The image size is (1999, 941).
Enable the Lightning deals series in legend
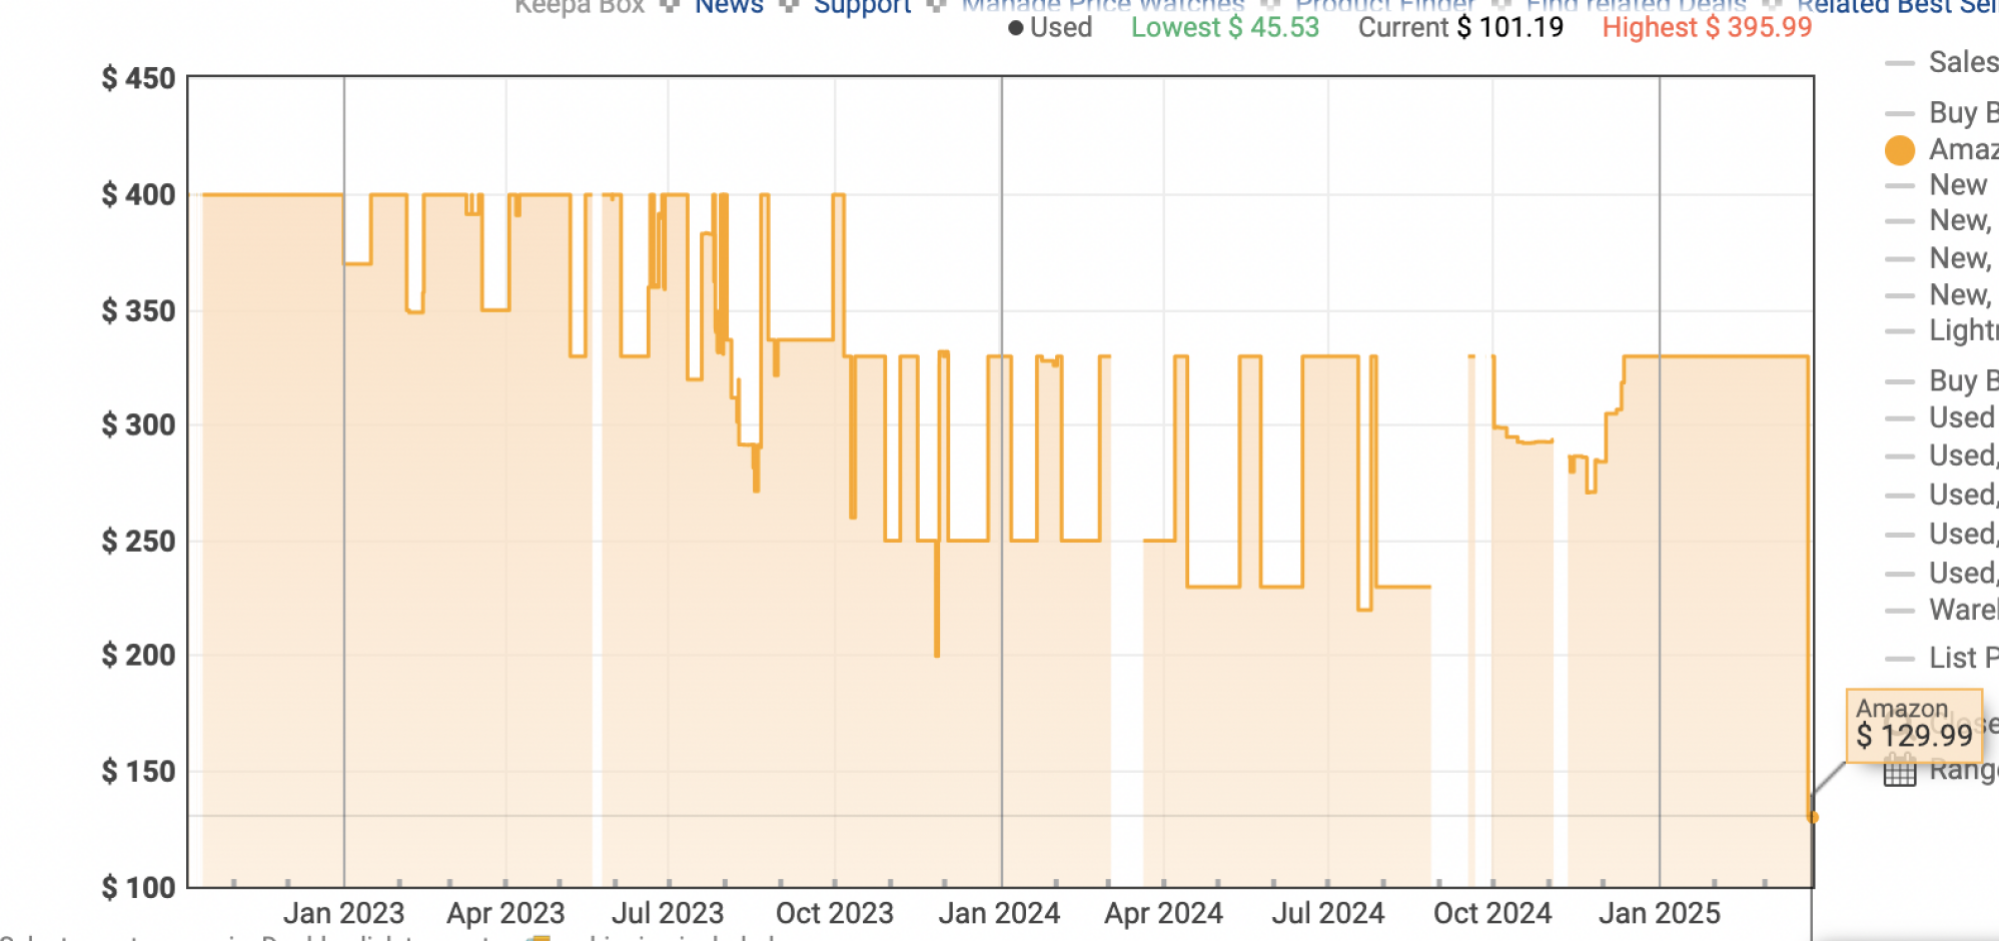(x=1941, y=331)
